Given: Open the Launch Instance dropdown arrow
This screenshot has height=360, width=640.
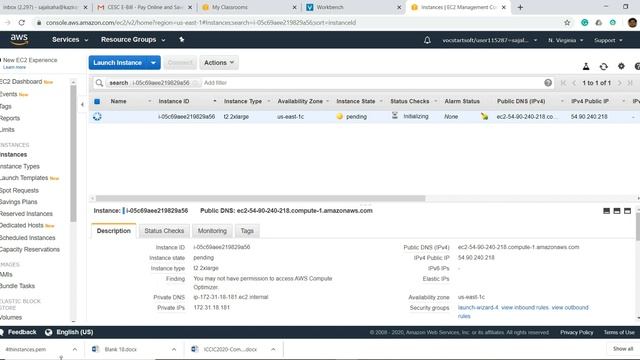Looking at the screenshot, I should (x=153, y=63).
